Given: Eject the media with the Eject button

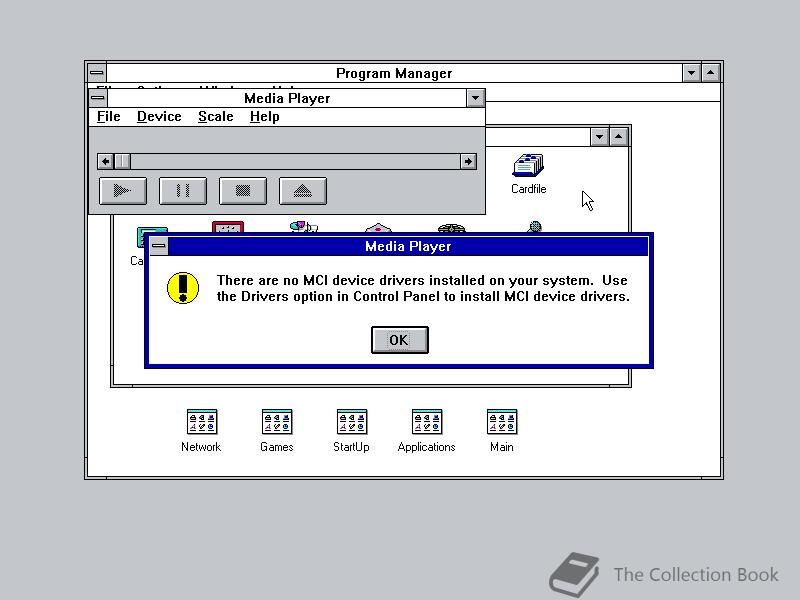Looking at the screenshot, I should coord(303,191).
